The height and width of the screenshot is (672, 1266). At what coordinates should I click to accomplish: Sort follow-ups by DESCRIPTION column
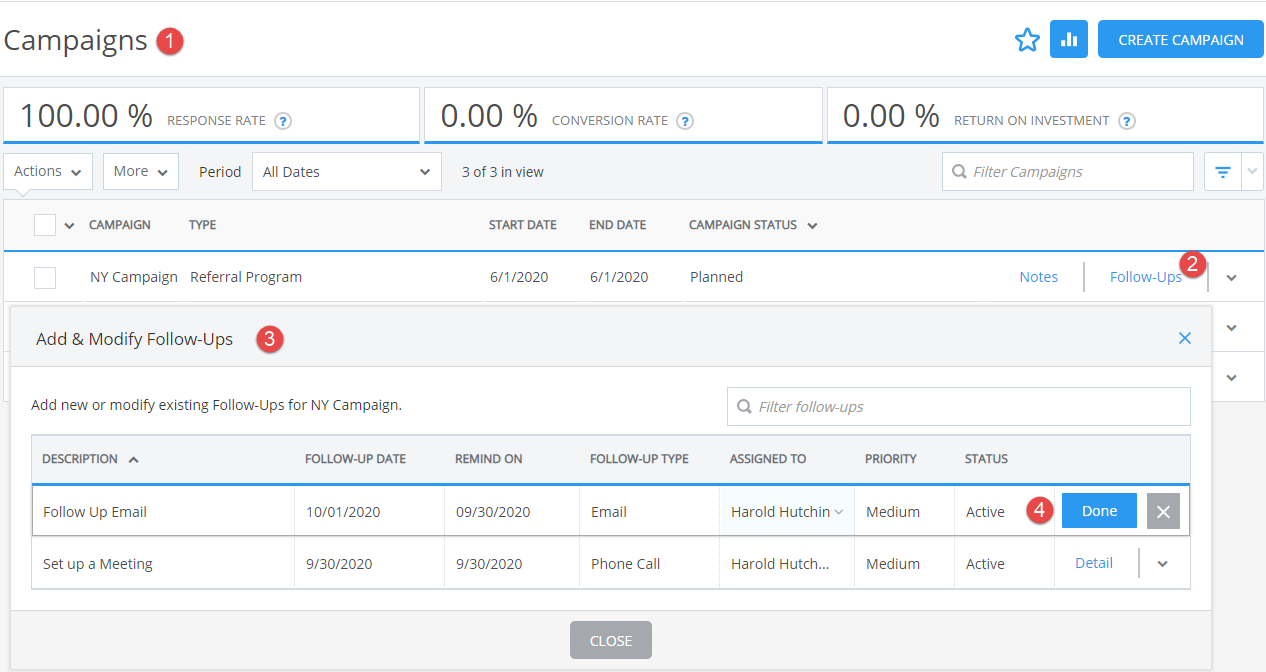[x=80, y=459]
